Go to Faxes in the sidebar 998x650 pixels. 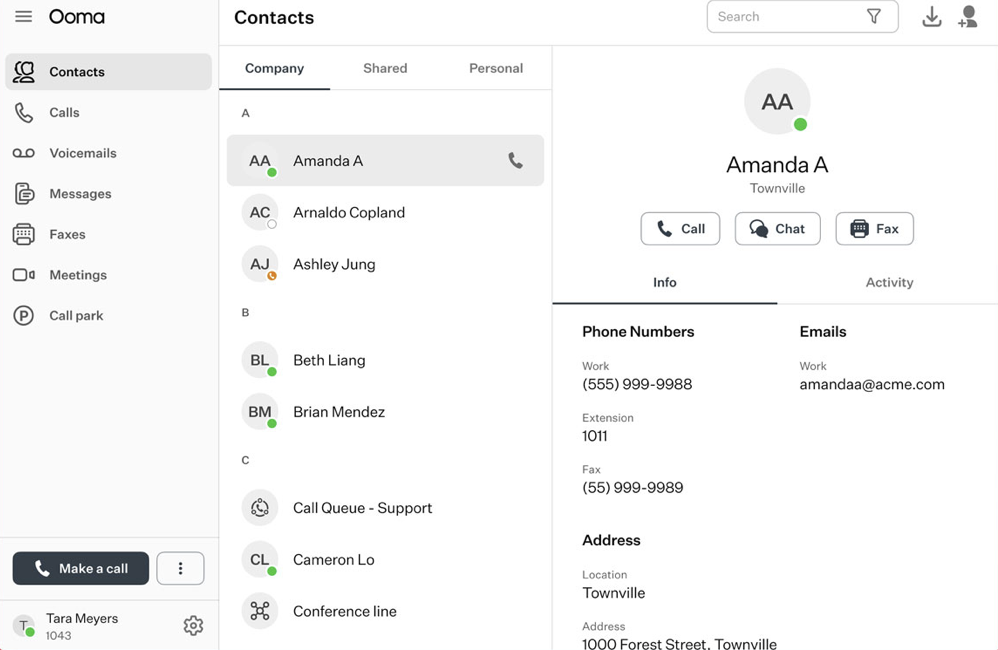(67, 234)
